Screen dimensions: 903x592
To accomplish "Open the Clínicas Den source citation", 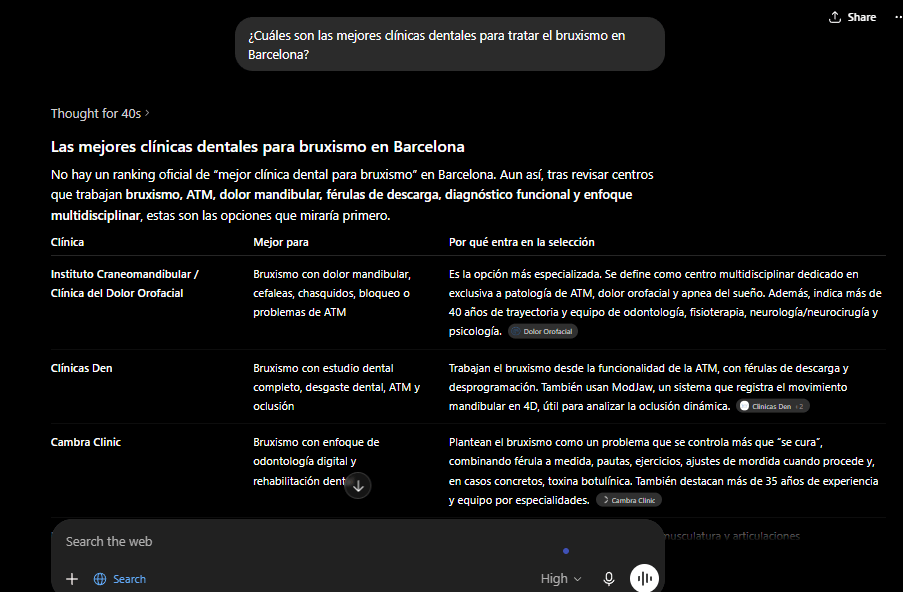I will [773, 406].
